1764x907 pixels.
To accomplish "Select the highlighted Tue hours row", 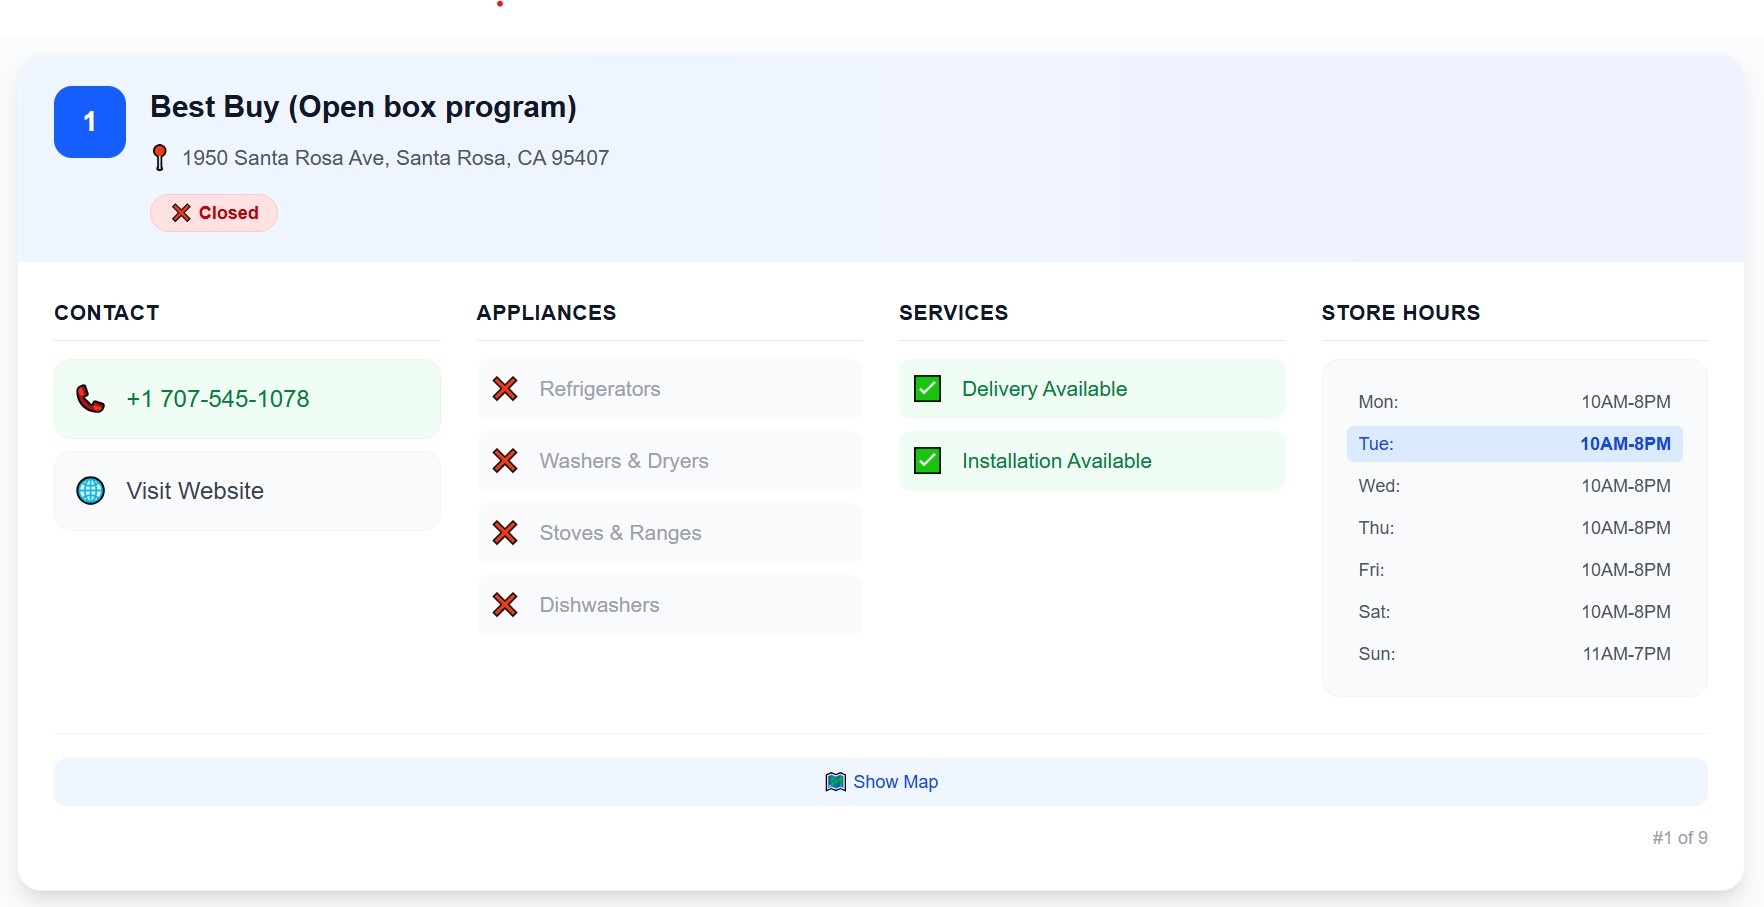I will pos(1514,444).
